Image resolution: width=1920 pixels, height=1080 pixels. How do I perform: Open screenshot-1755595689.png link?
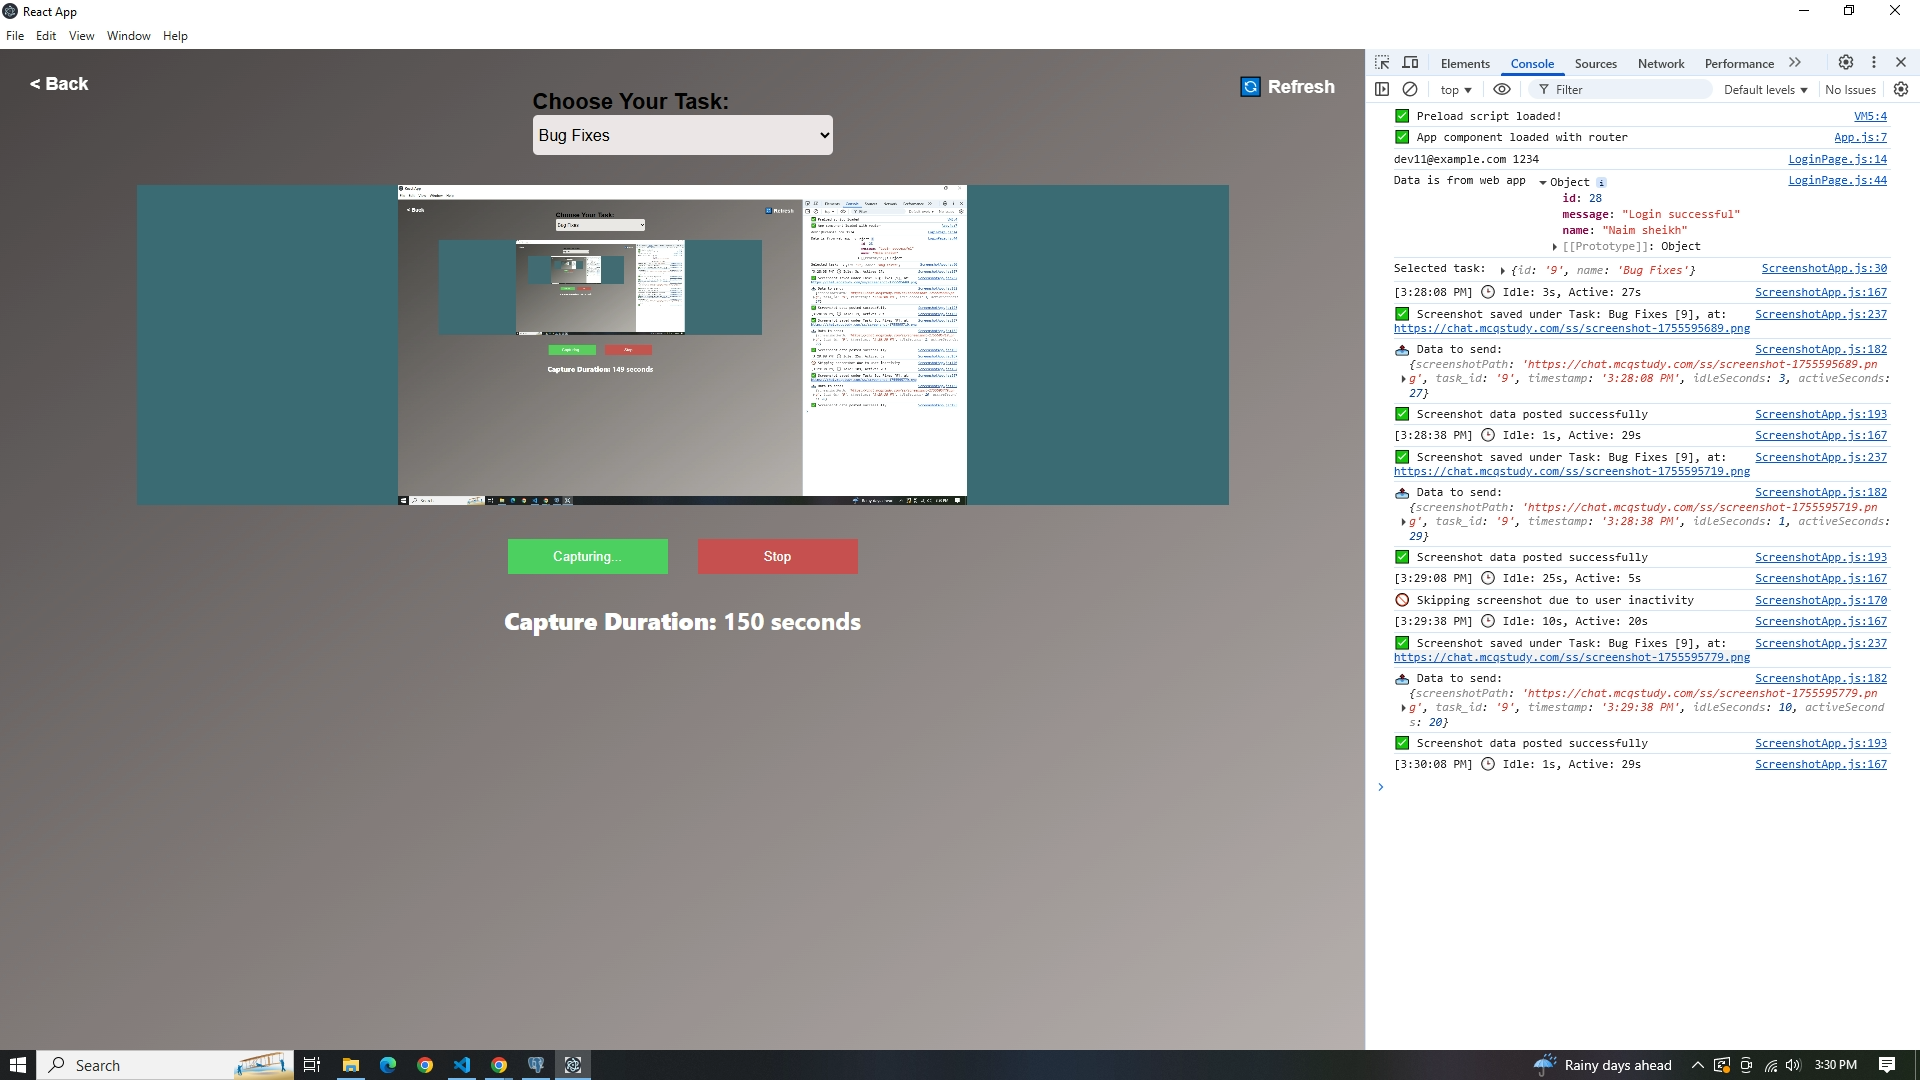point(1571,329)
